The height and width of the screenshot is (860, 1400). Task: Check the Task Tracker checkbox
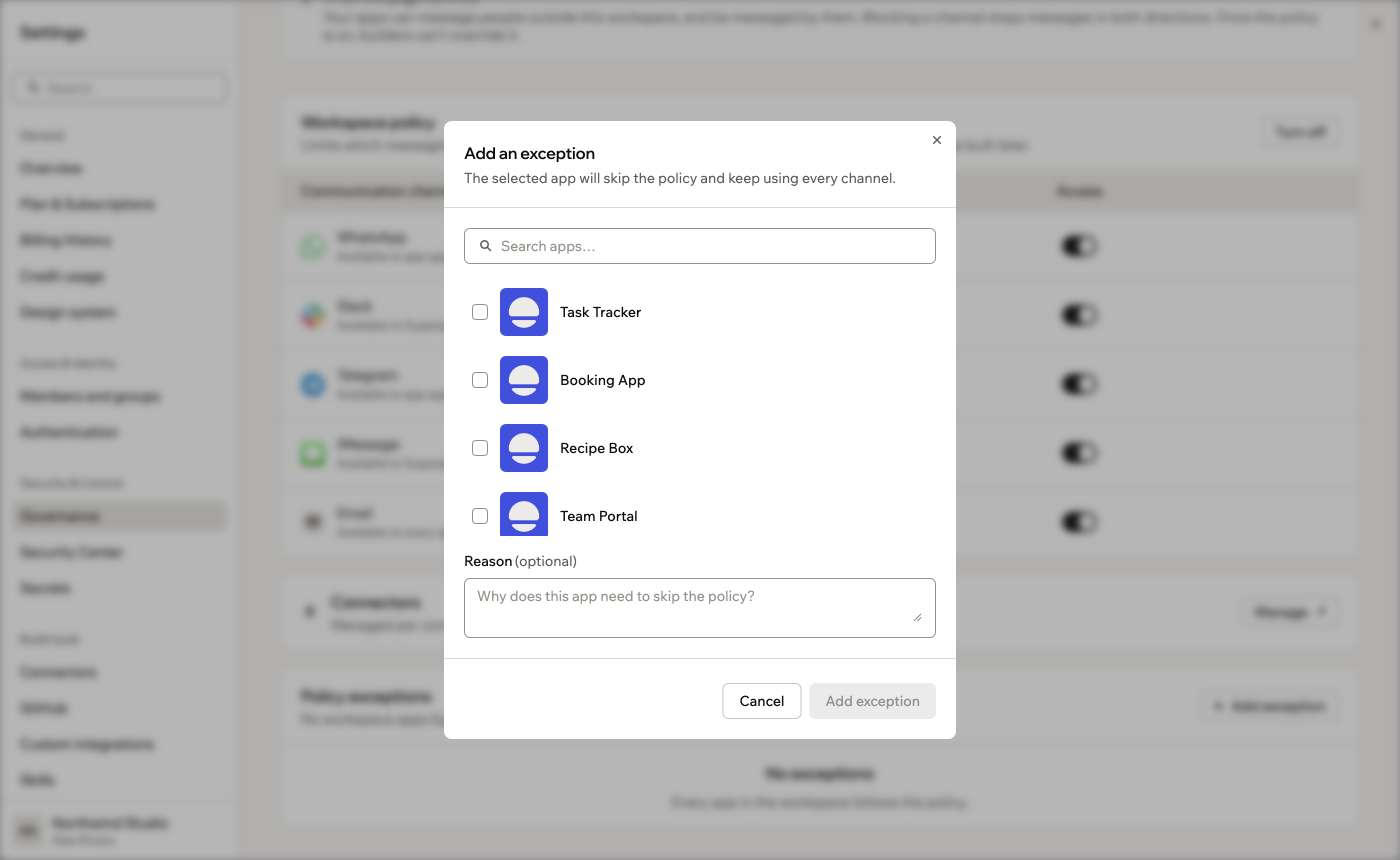point(480,312)
